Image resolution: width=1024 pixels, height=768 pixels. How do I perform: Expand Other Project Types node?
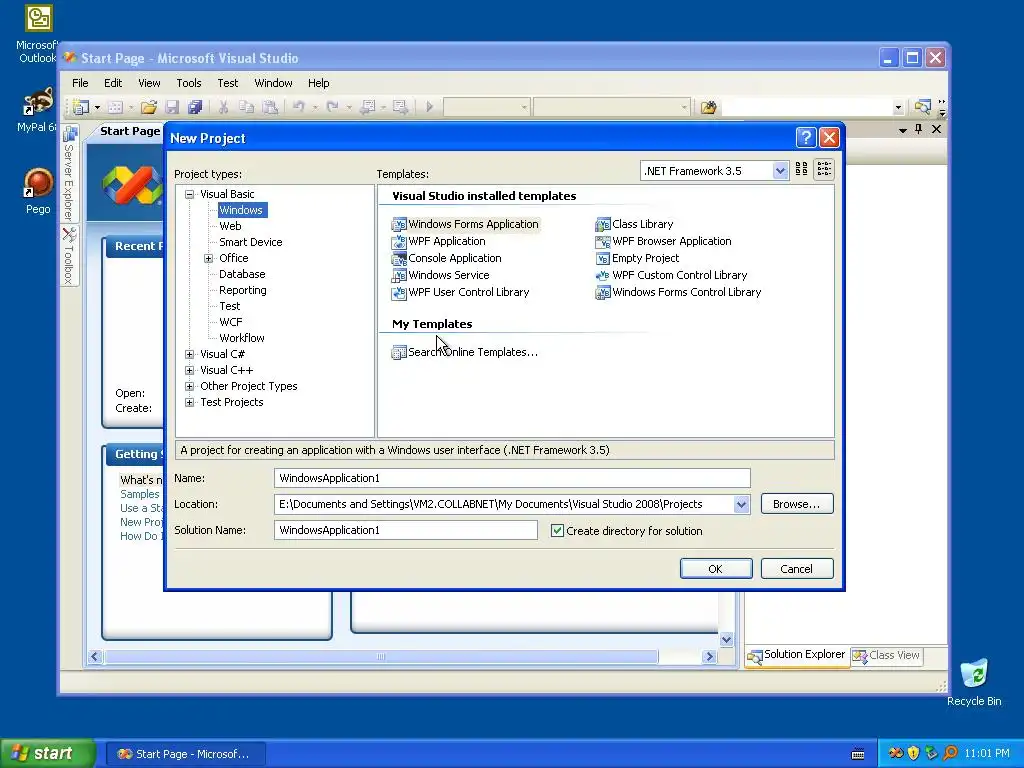coord(189,386)
